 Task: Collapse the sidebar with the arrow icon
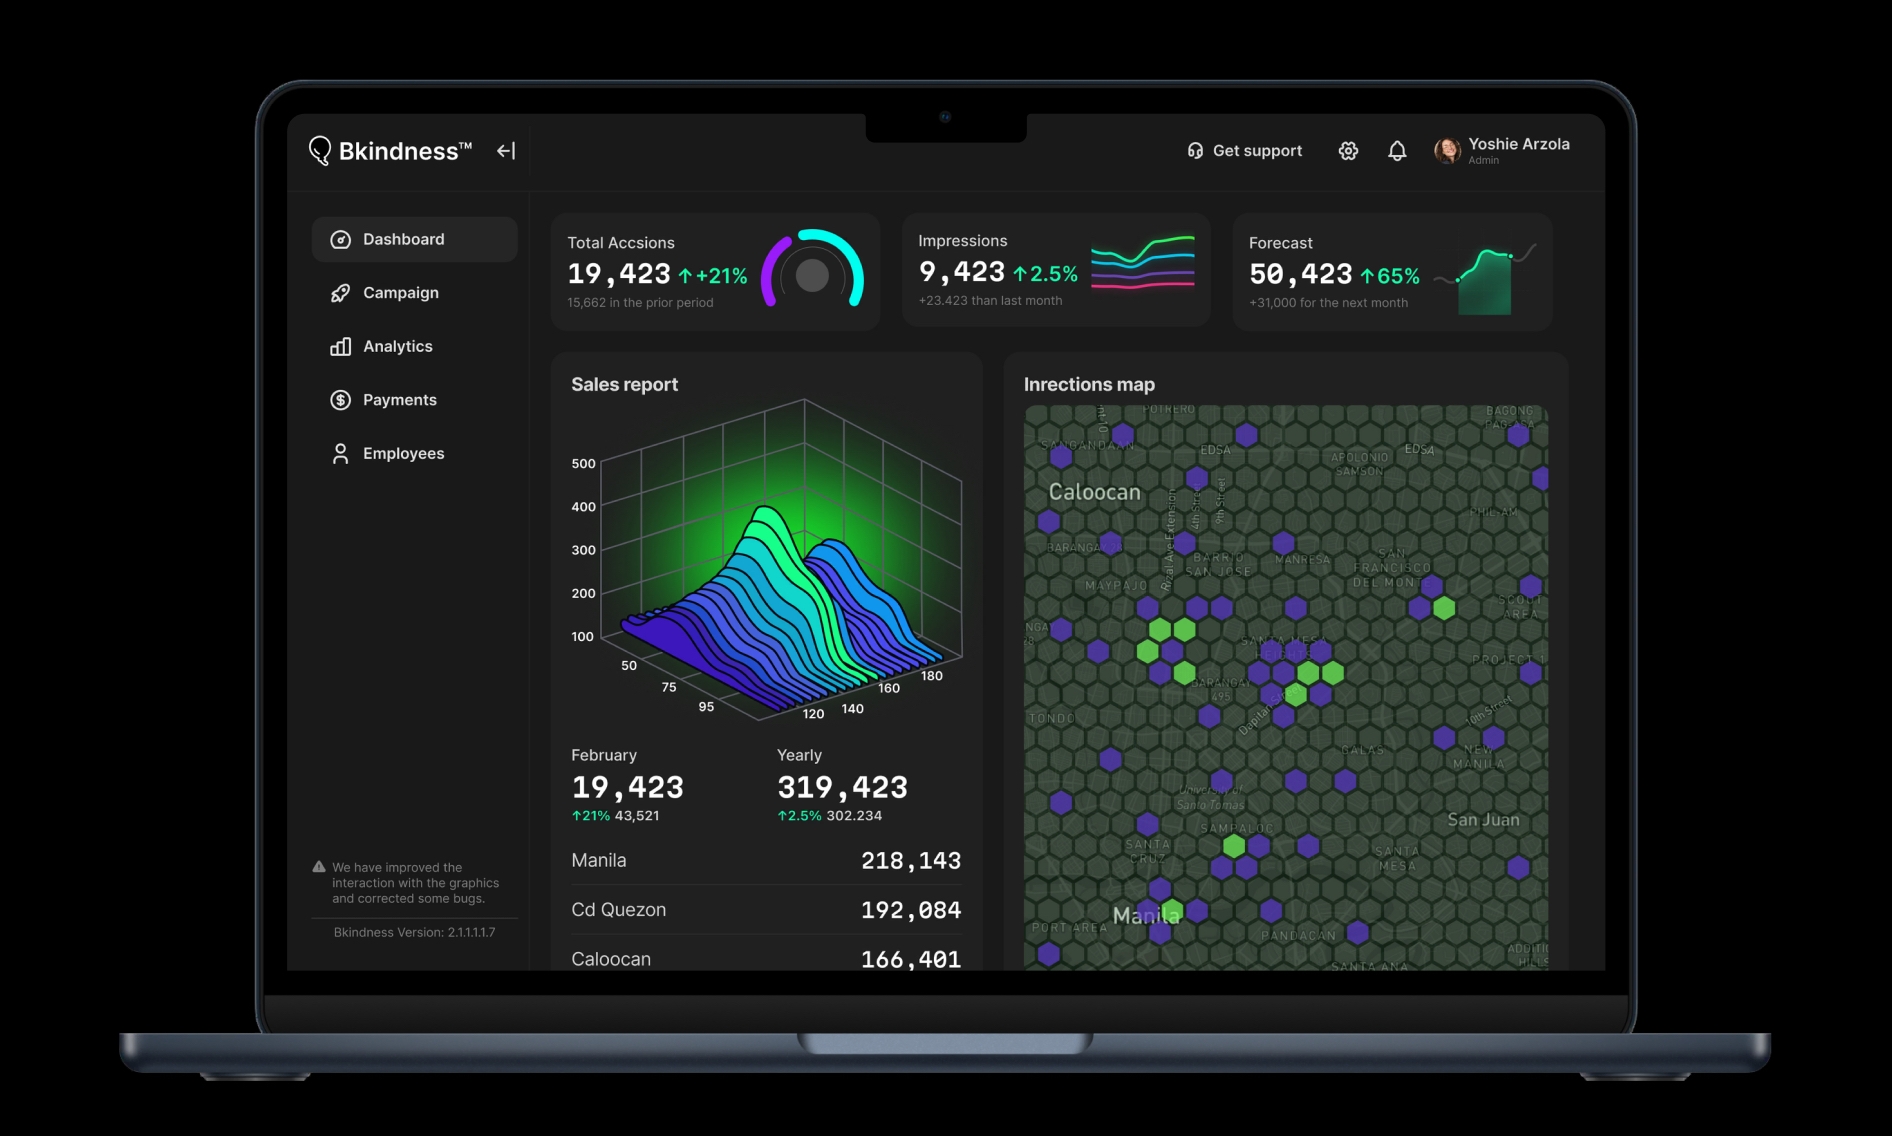[x=506, y=151]
